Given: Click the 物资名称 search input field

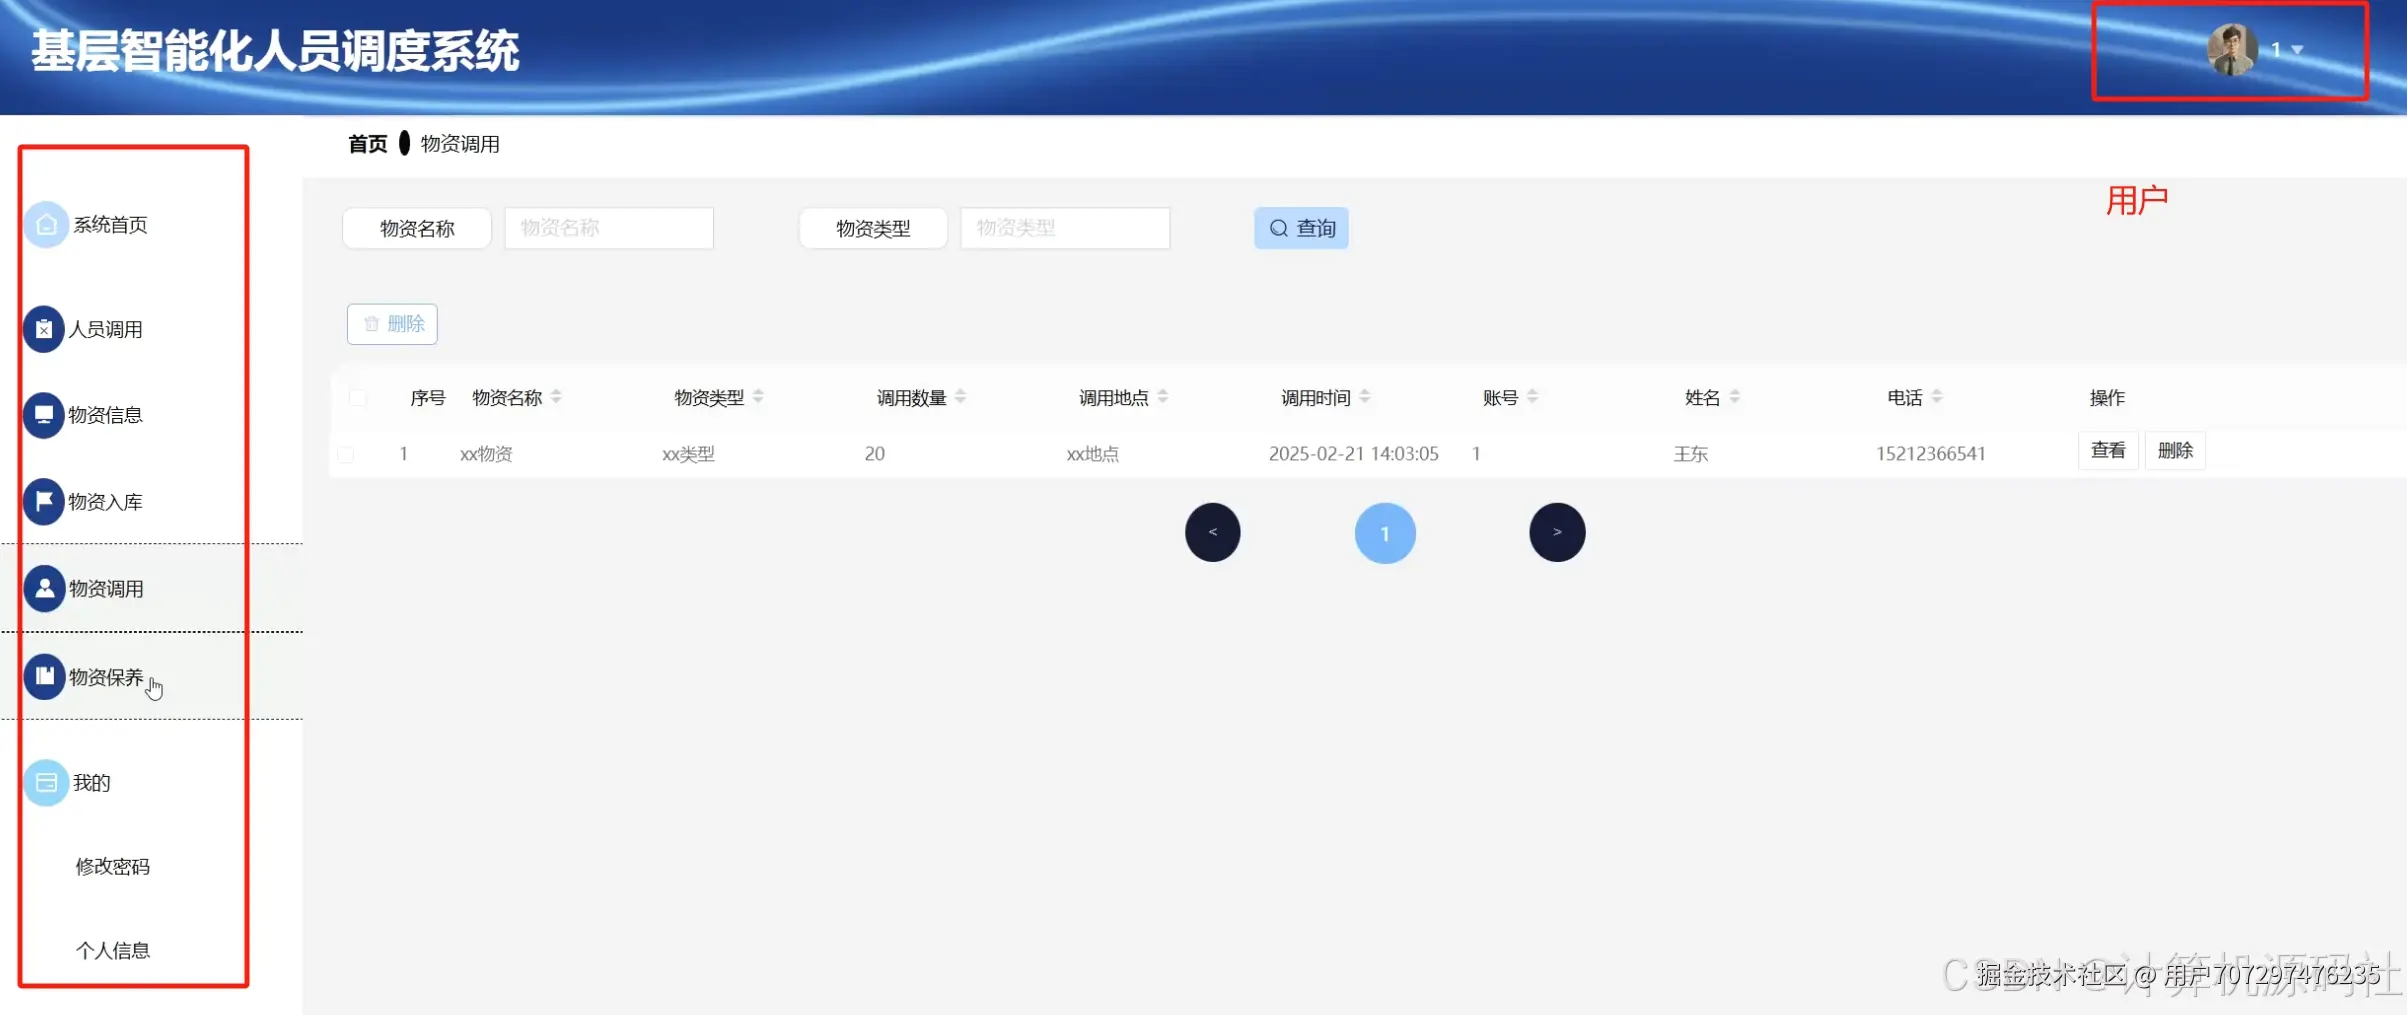Looking at the screenshot, I should (x=608, y=227).
